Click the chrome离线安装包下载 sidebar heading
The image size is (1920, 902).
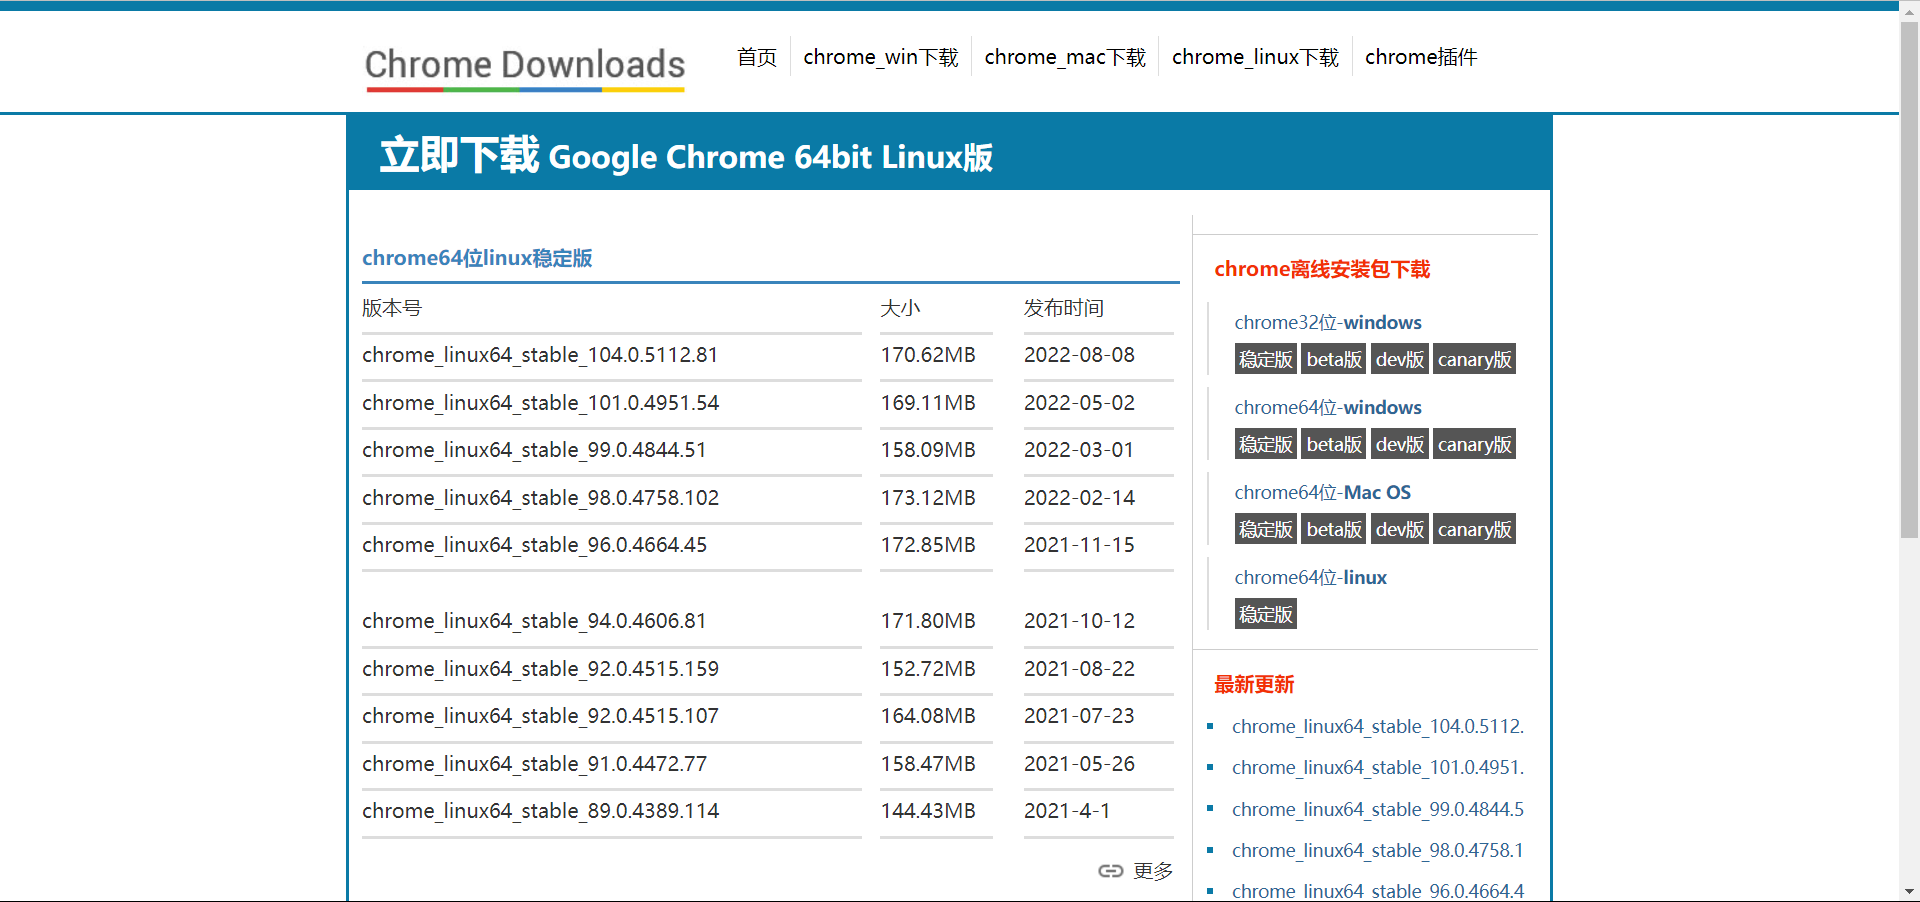[1322, 269]
